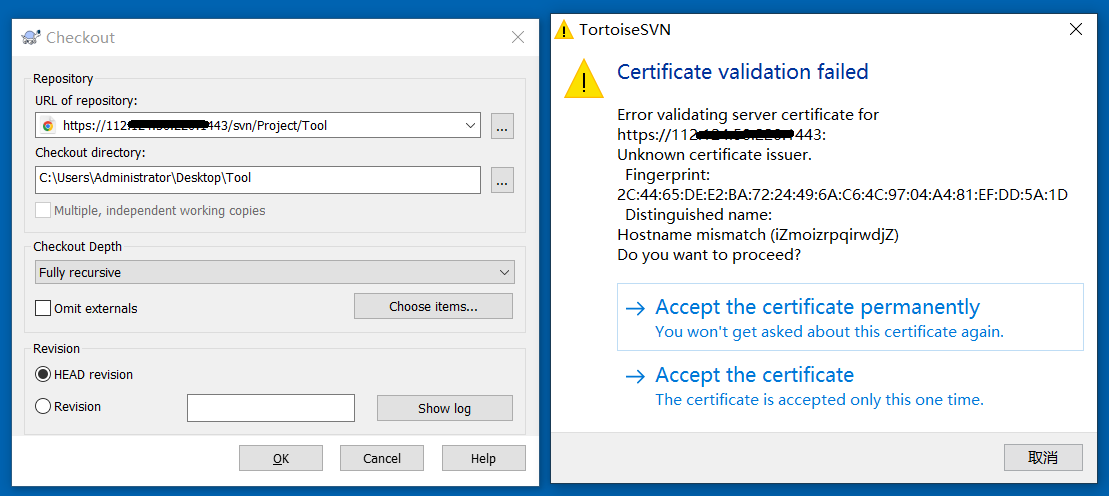This screenshot has height=496, width=1109.
Task: Open the Choose items... button
Action: pos(433,306)
